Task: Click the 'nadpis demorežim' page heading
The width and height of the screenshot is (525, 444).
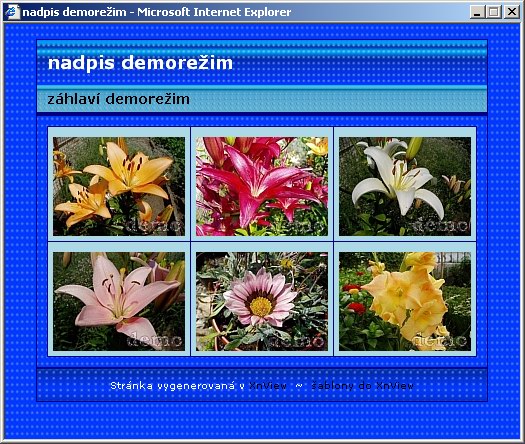Action: click(x=140, y=63)
